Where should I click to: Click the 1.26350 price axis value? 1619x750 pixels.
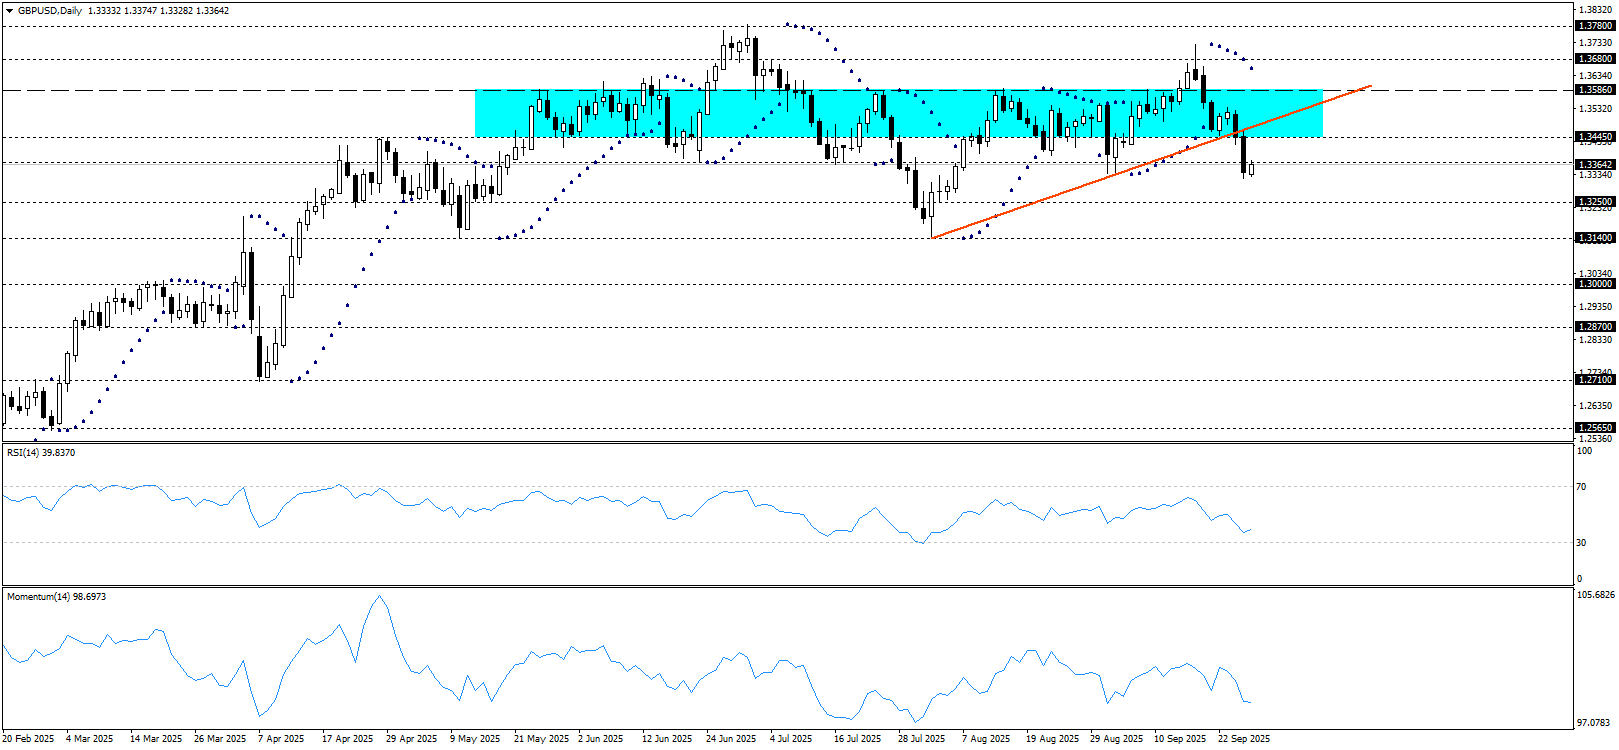click(1596, 406)
